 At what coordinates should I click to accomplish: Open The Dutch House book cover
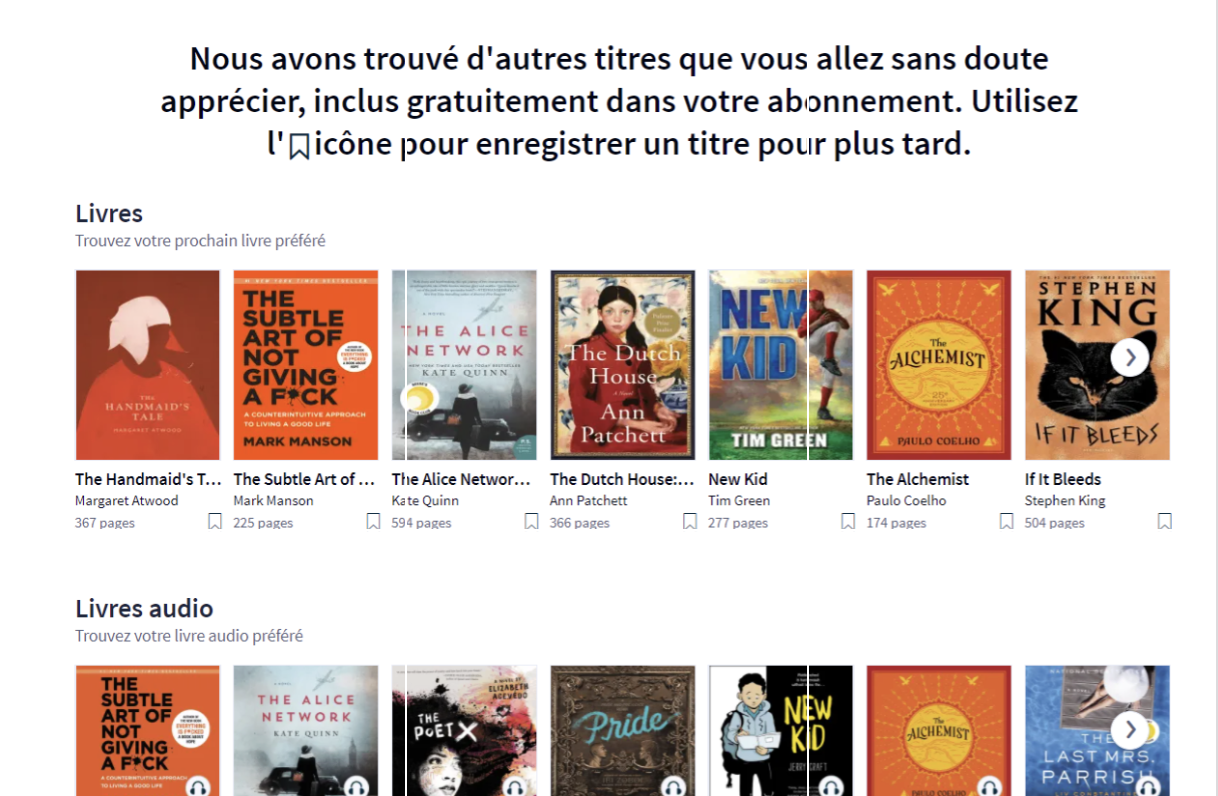pos(622,365)
